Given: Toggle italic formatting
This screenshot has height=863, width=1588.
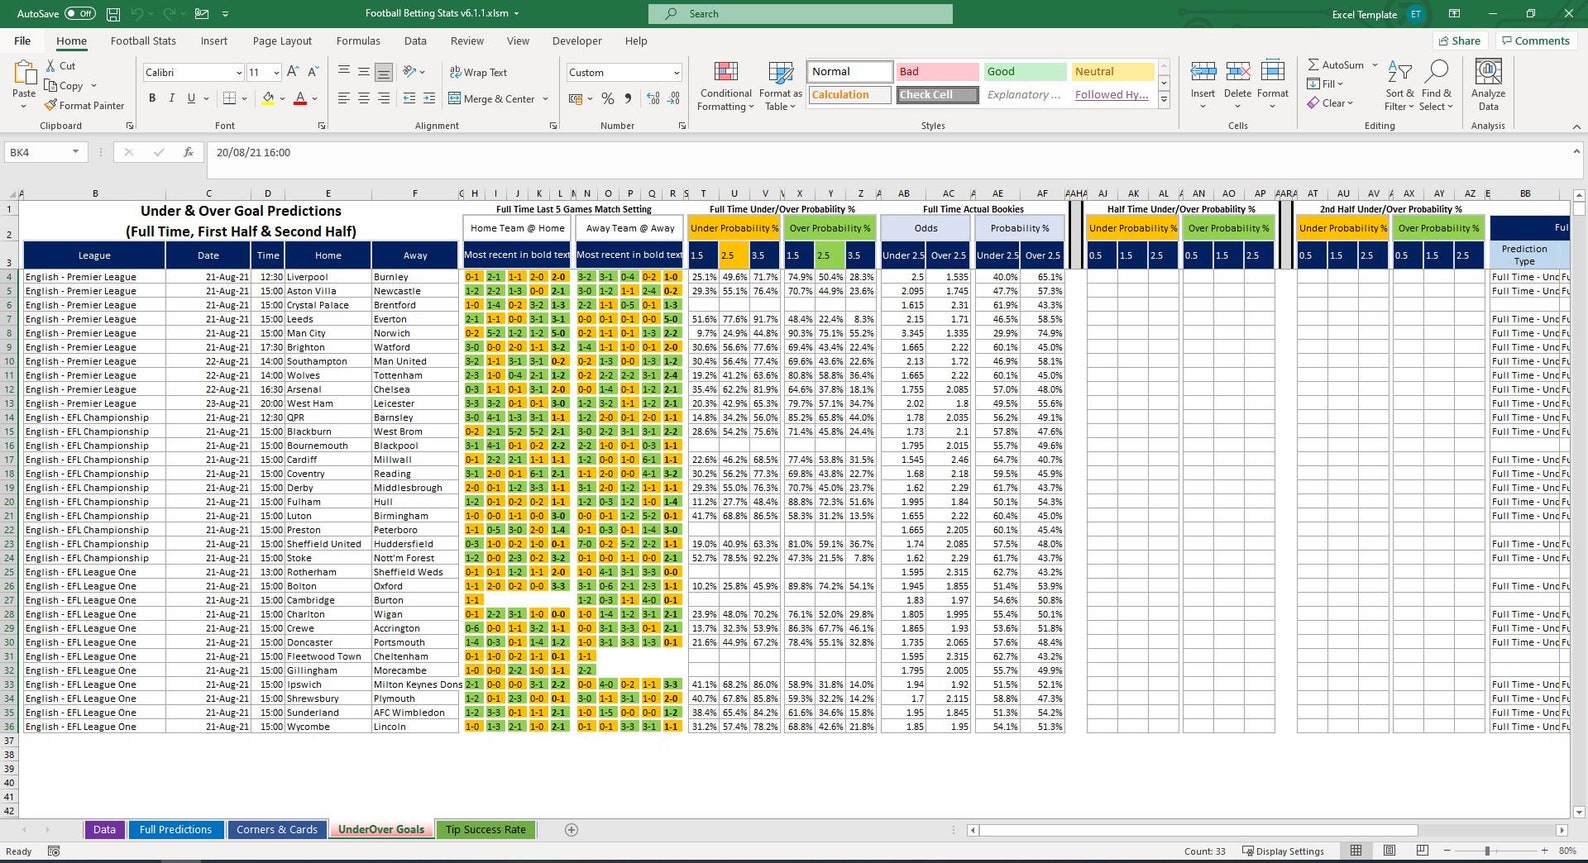Looking at the screenshot, I should click(171, 98).
